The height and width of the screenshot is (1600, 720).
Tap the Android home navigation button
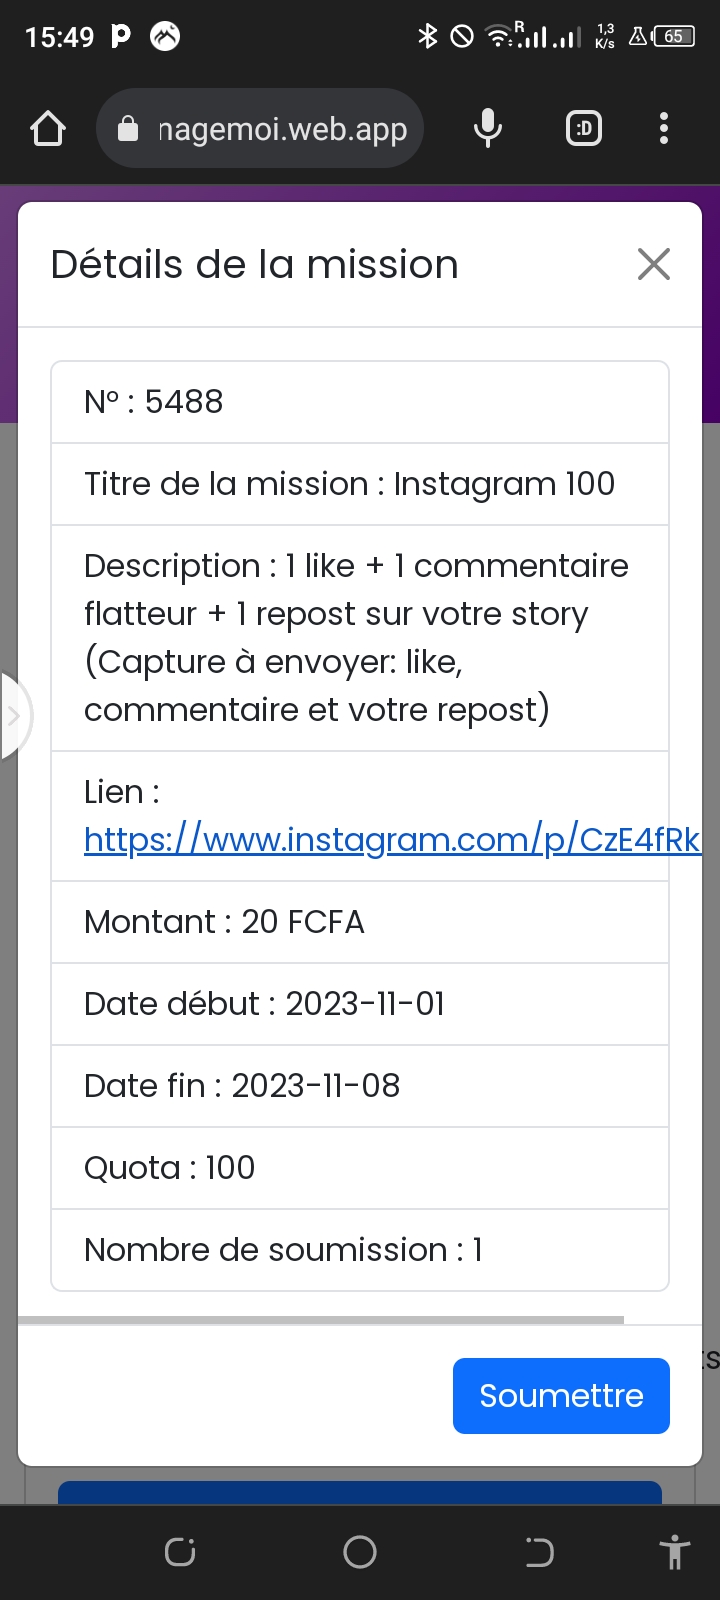[360, 1552]
